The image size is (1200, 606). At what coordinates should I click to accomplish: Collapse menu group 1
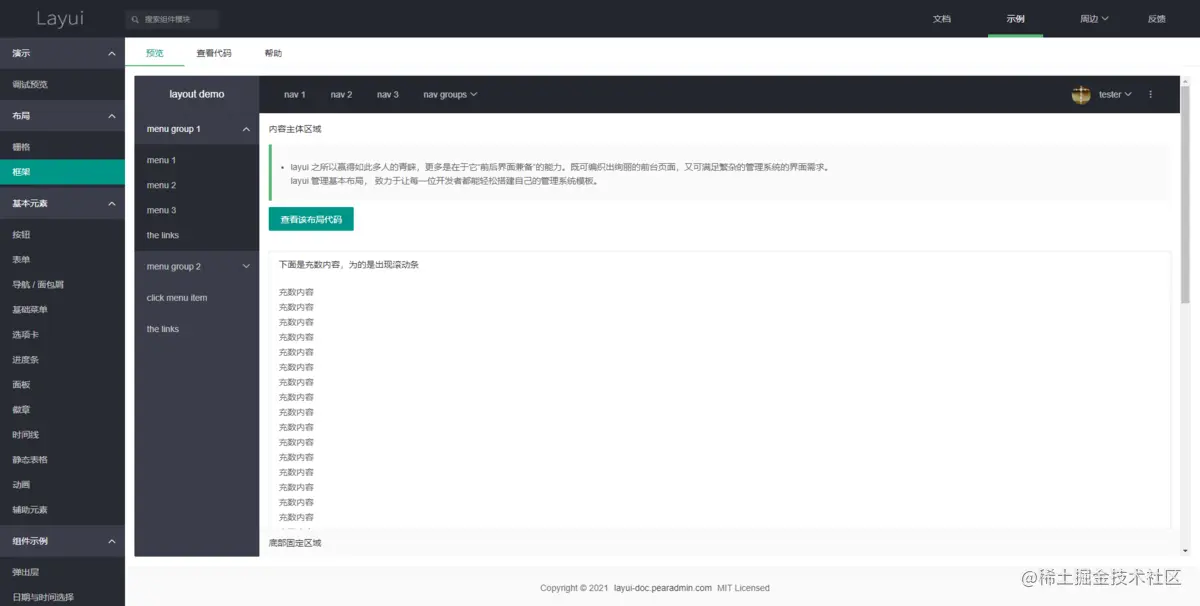[197, 129]
